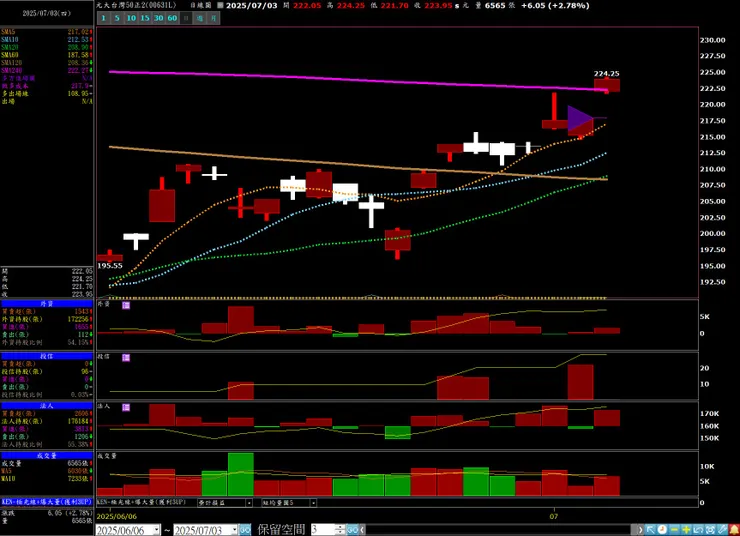Click the 投信 blue section header

(47, 356)
